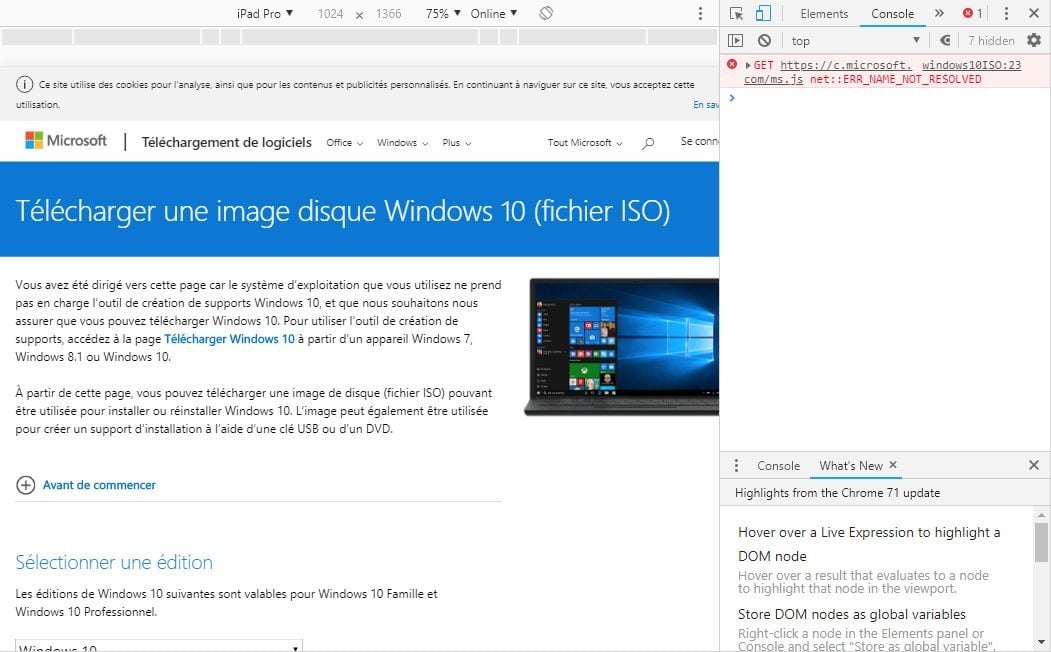Click the live expression eye icon
Image resolution: width=1051 pixels, height=652 pixels.
tap(945, 40)
